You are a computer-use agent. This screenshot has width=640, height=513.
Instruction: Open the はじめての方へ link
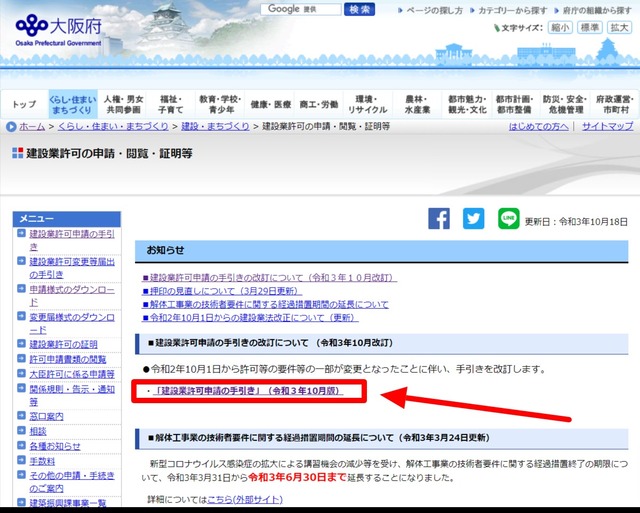(538, 127)
